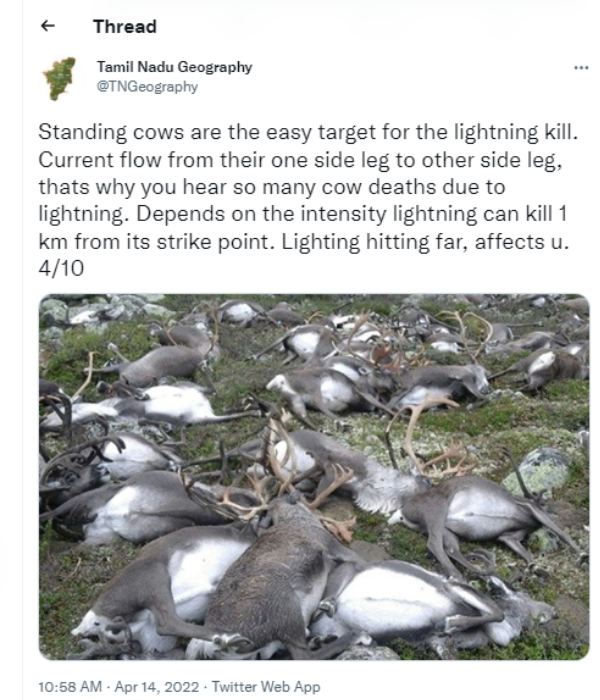Screen dimensions: 600x700
Task: Click the phrase "km from its strike point"
Action: click(x=156, y=242)
